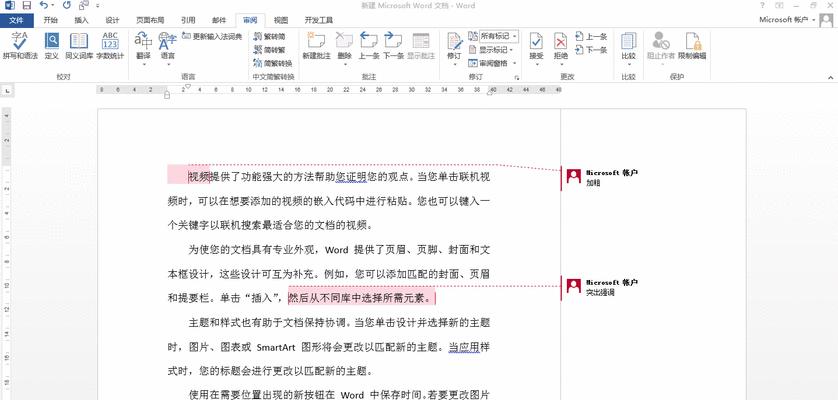Viewport: 838px width, 400px height.
Task: Go to next comment in 批注 group
Action: pyautogui.click(x=393, y=46)
